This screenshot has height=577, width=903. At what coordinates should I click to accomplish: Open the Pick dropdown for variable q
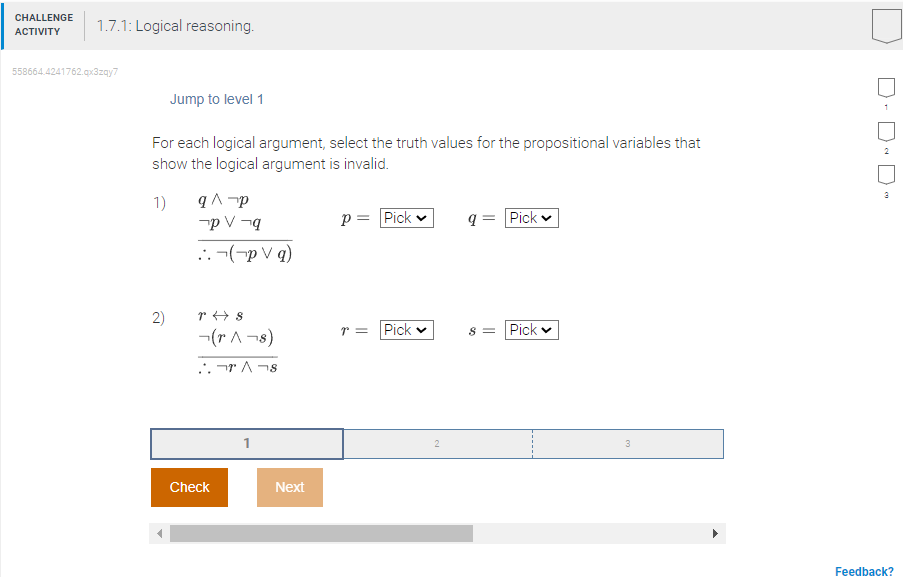(531, 217)
